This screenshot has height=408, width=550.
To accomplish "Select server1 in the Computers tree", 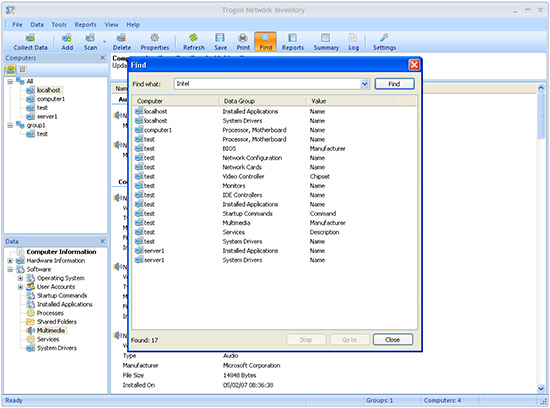I will click(47, 116).
